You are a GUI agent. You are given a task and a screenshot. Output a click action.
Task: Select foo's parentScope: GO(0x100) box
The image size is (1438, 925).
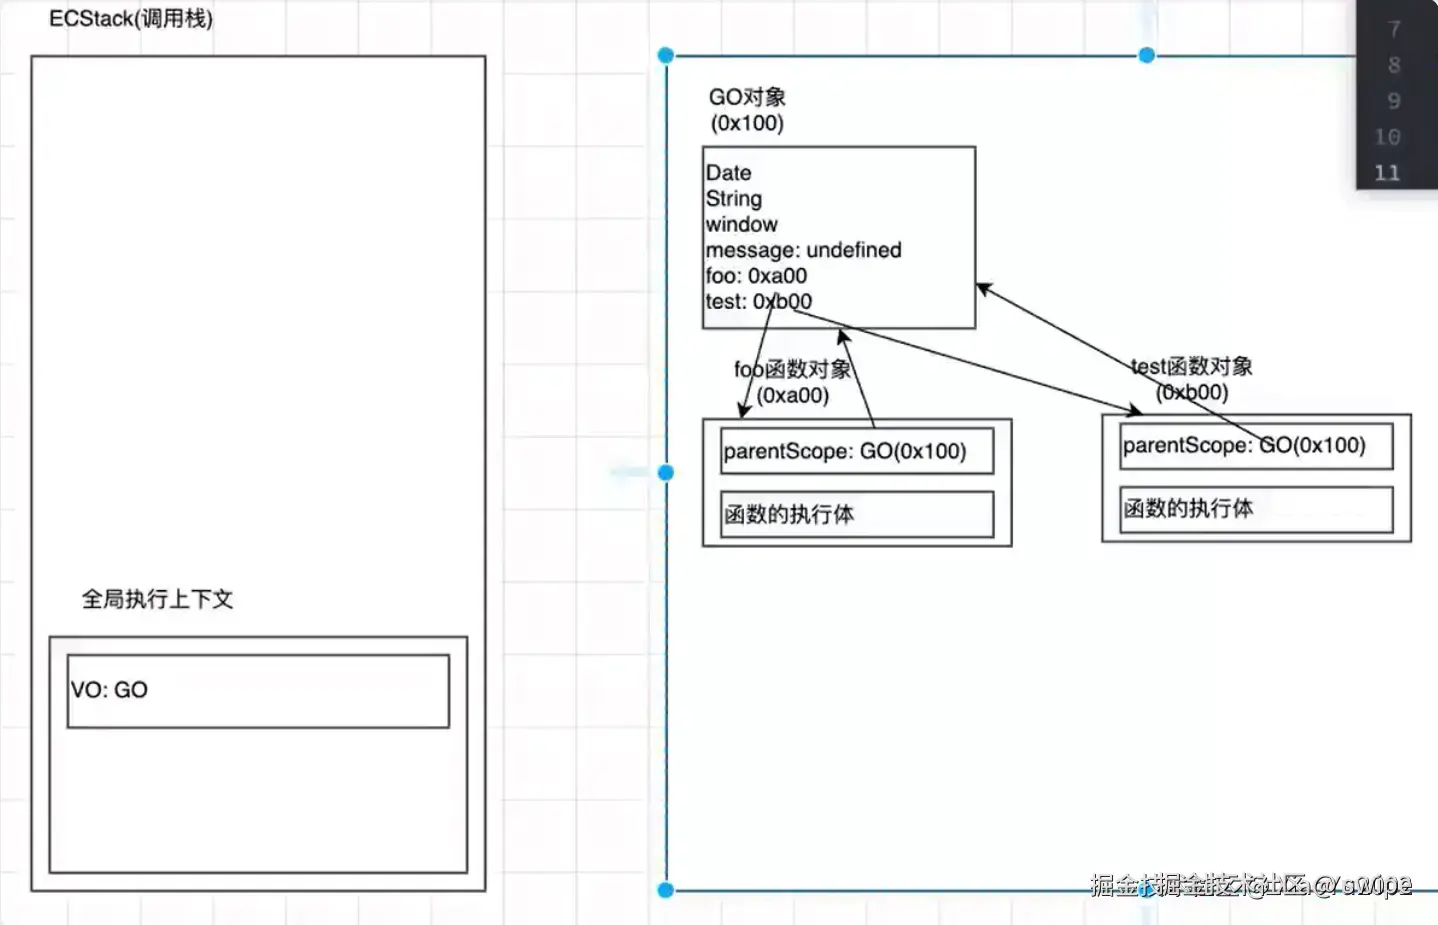(857, 451)
